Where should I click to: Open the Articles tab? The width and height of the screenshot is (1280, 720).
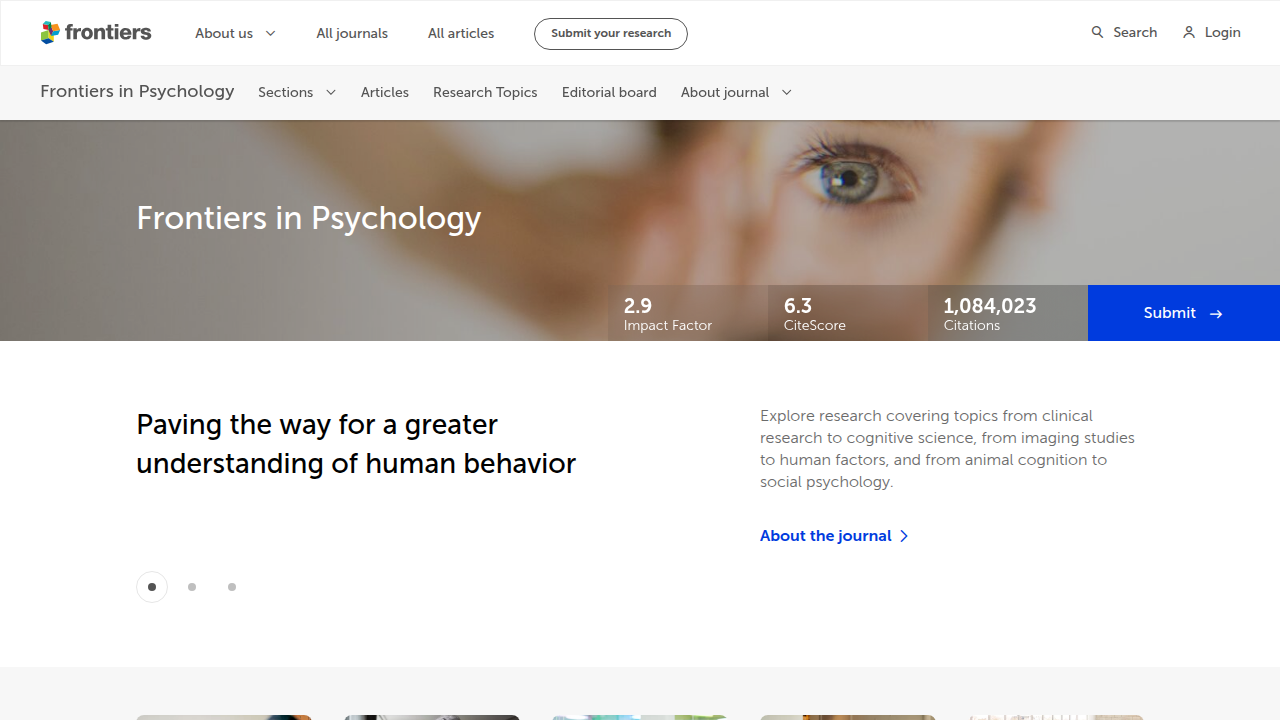[385, 92]
